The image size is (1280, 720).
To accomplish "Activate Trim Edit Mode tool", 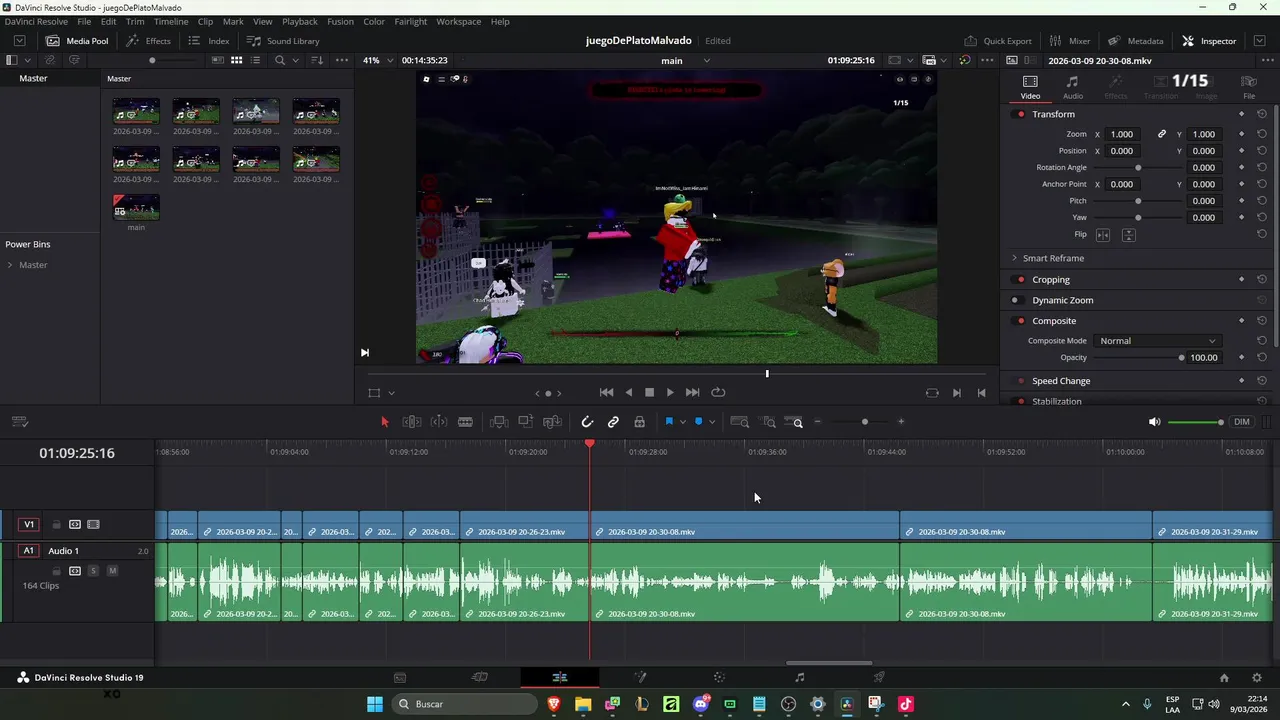I will click(411, 422).
